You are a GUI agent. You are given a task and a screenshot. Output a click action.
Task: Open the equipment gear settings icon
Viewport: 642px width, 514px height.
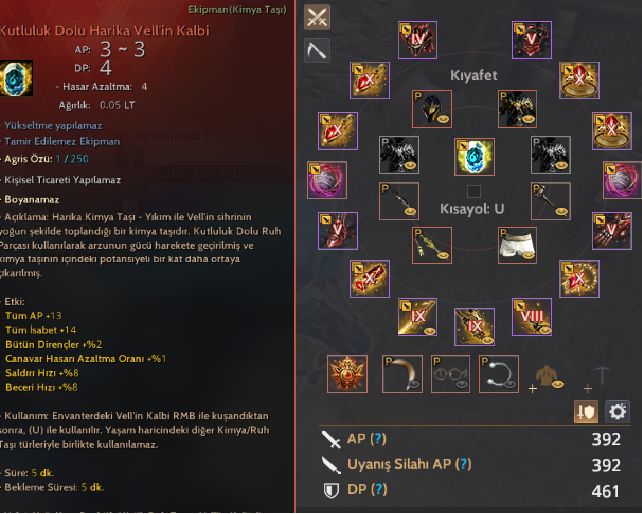[617, 411]
